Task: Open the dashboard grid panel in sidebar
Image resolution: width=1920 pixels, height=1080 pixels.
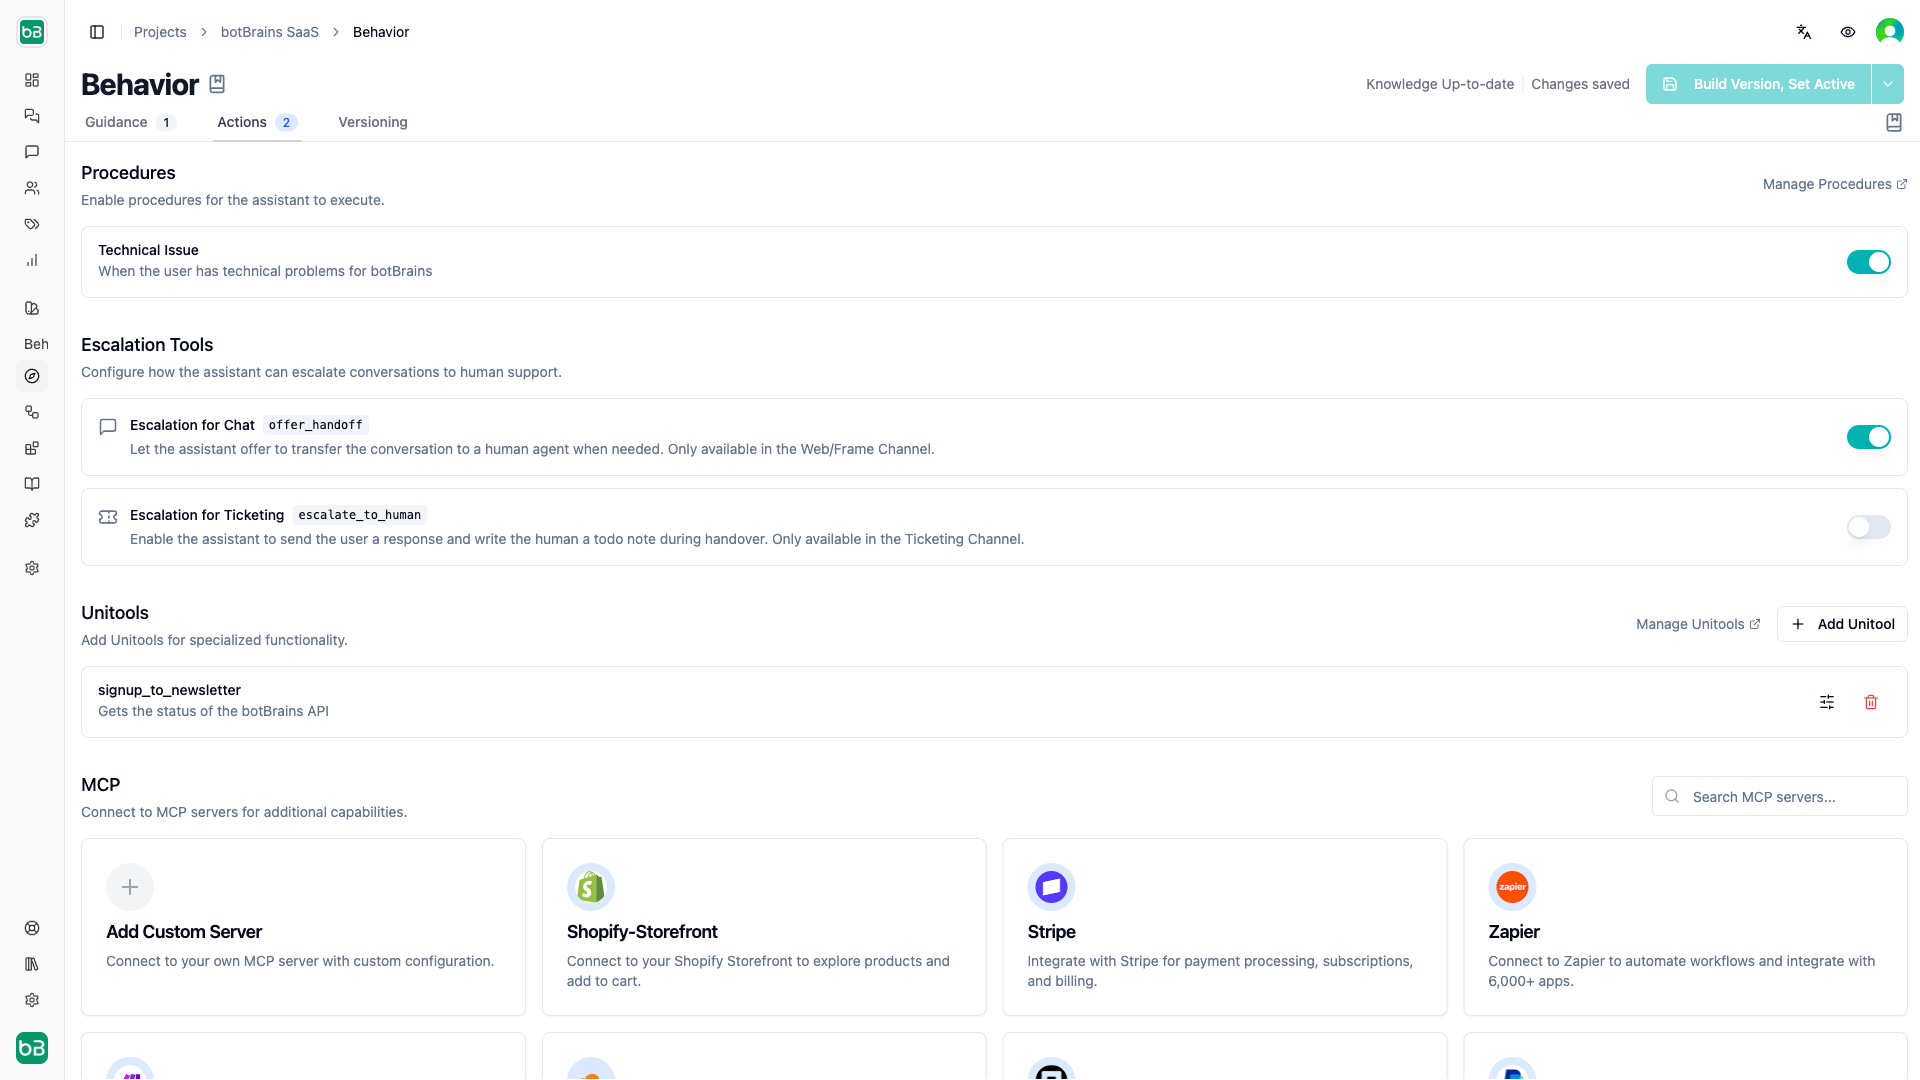Action: (x=32, y=80)
